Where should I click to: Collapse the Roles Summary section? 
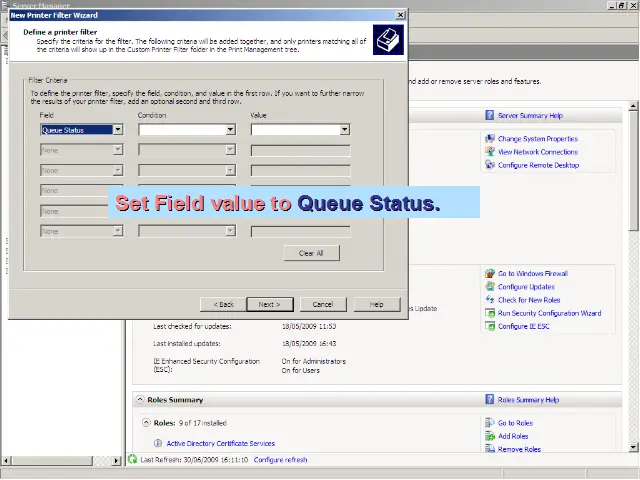[x=140, y=400]
